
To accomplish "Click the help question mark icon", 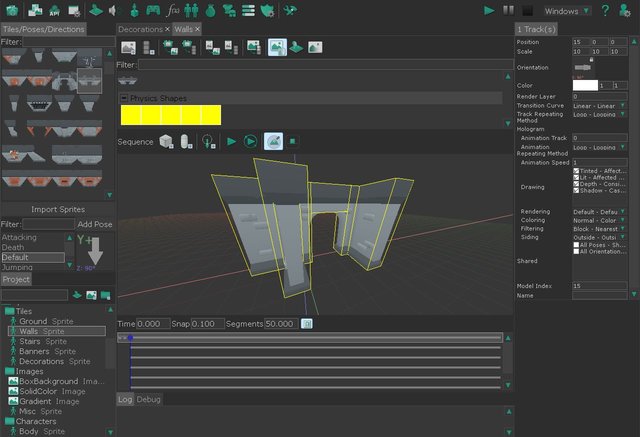I will [x=605, y=10].
